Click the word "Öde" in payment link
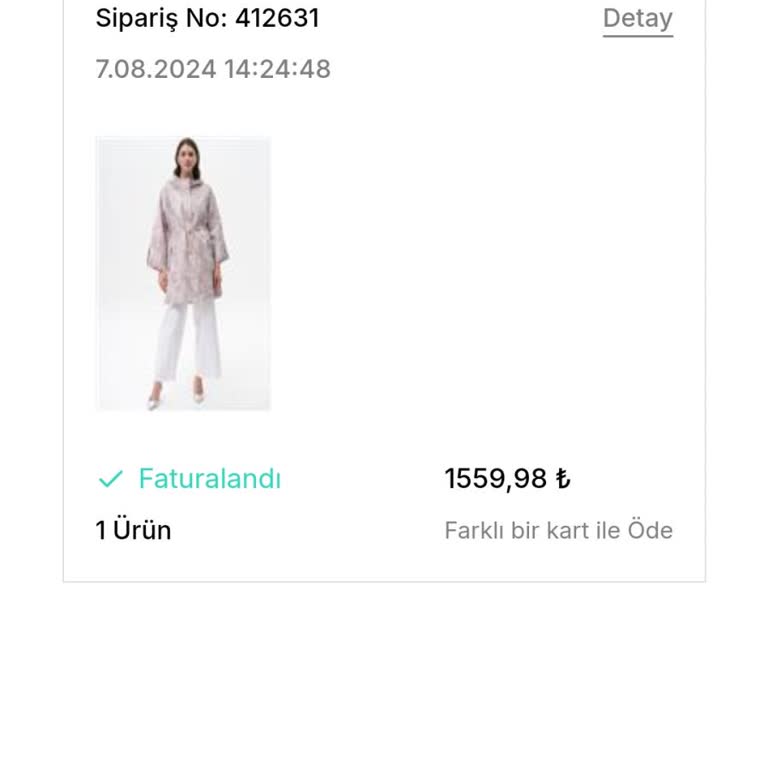The height and width of the screenshot is (768, 768). (x=650, y=530)
